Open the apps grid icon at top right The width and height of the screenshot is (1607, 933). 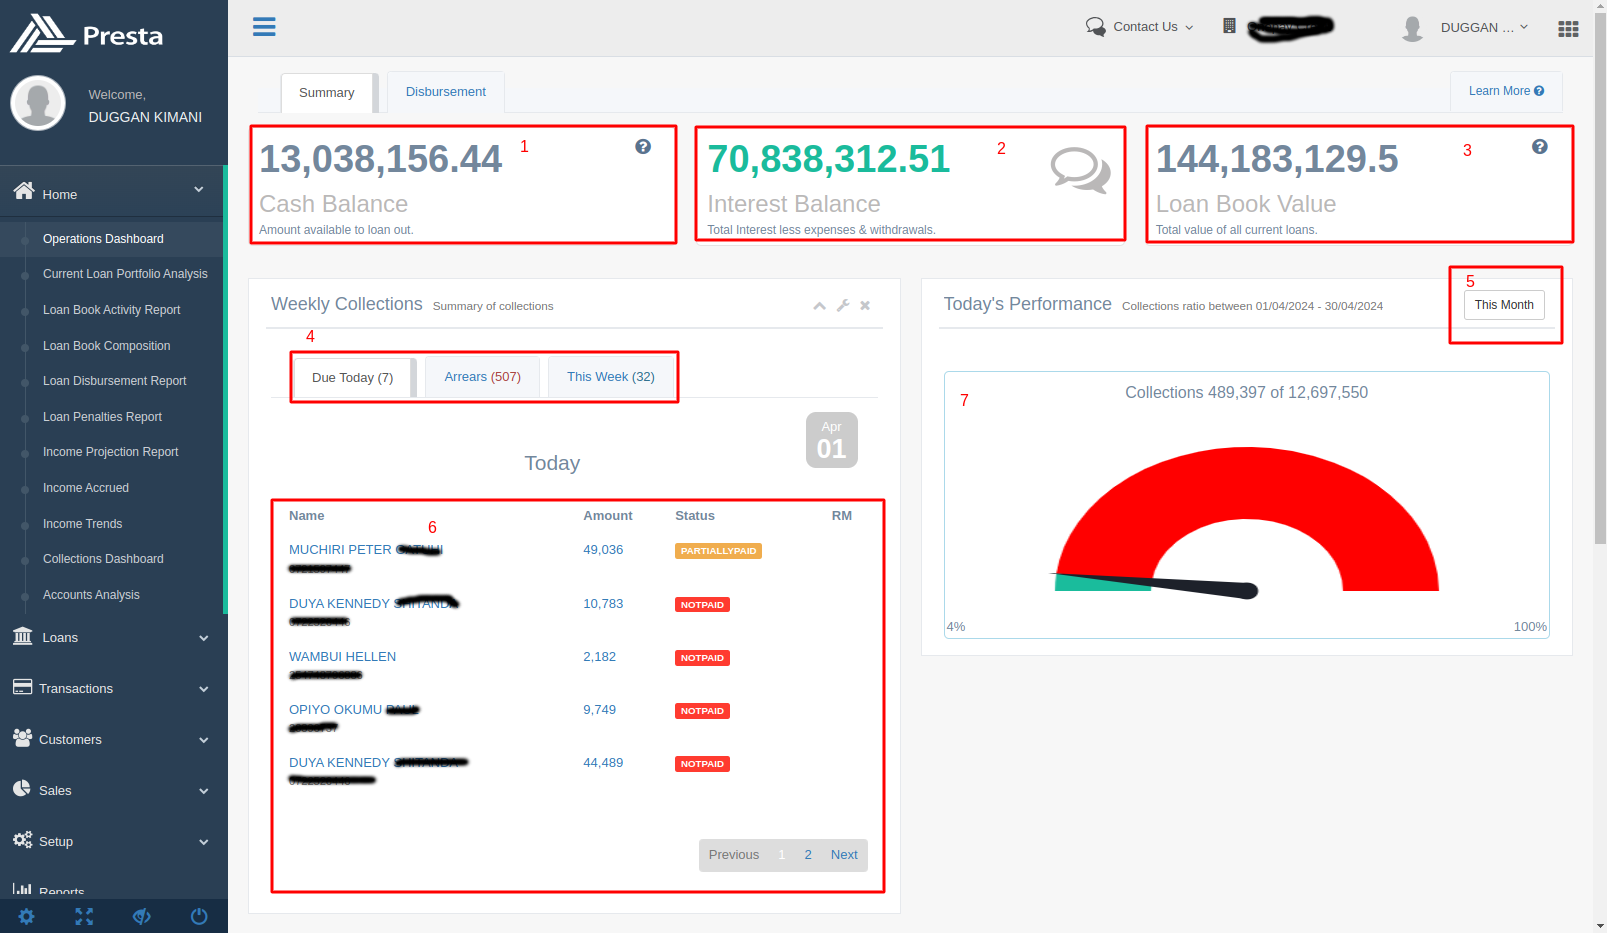pyautogui.click(x=1568, y=29)
